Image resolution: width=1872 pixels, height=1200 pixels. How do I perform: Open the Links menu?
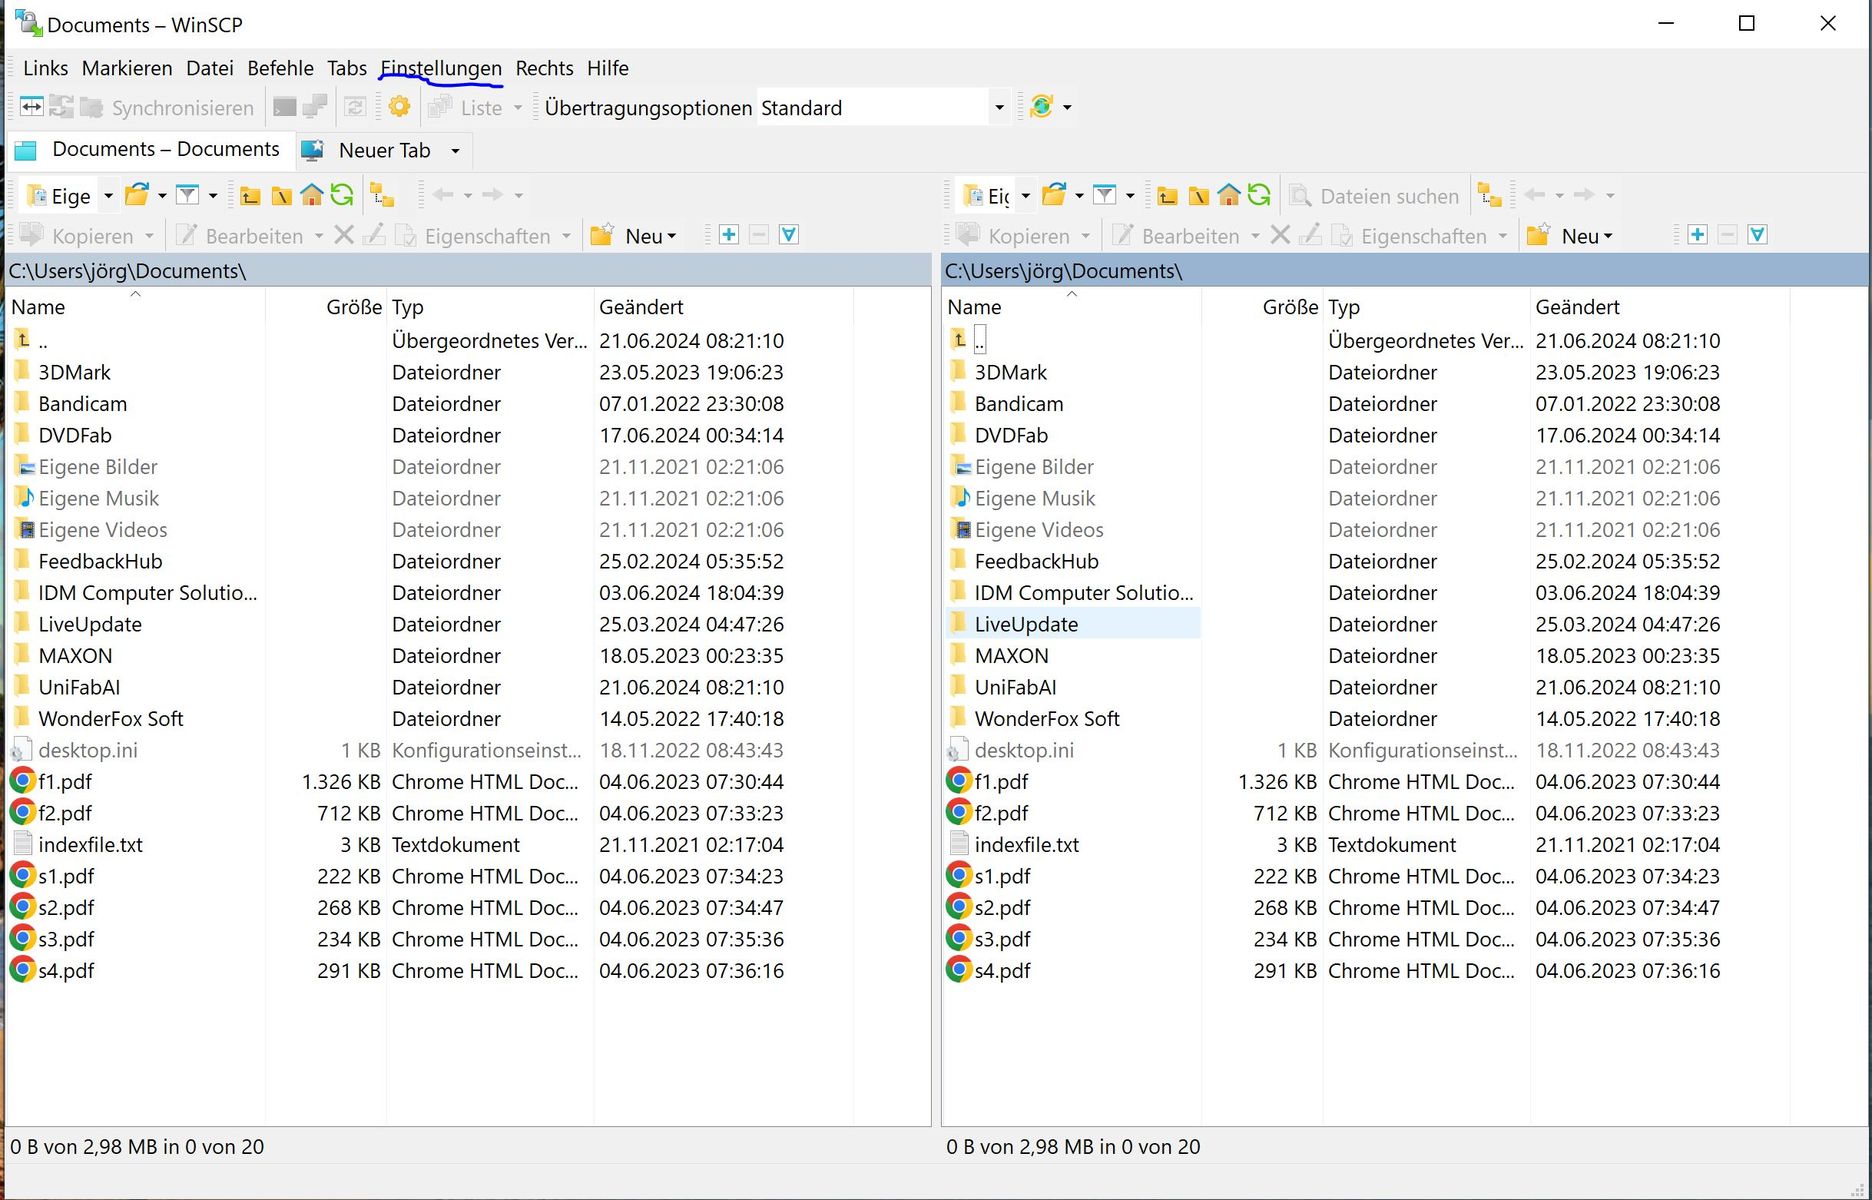46,68
